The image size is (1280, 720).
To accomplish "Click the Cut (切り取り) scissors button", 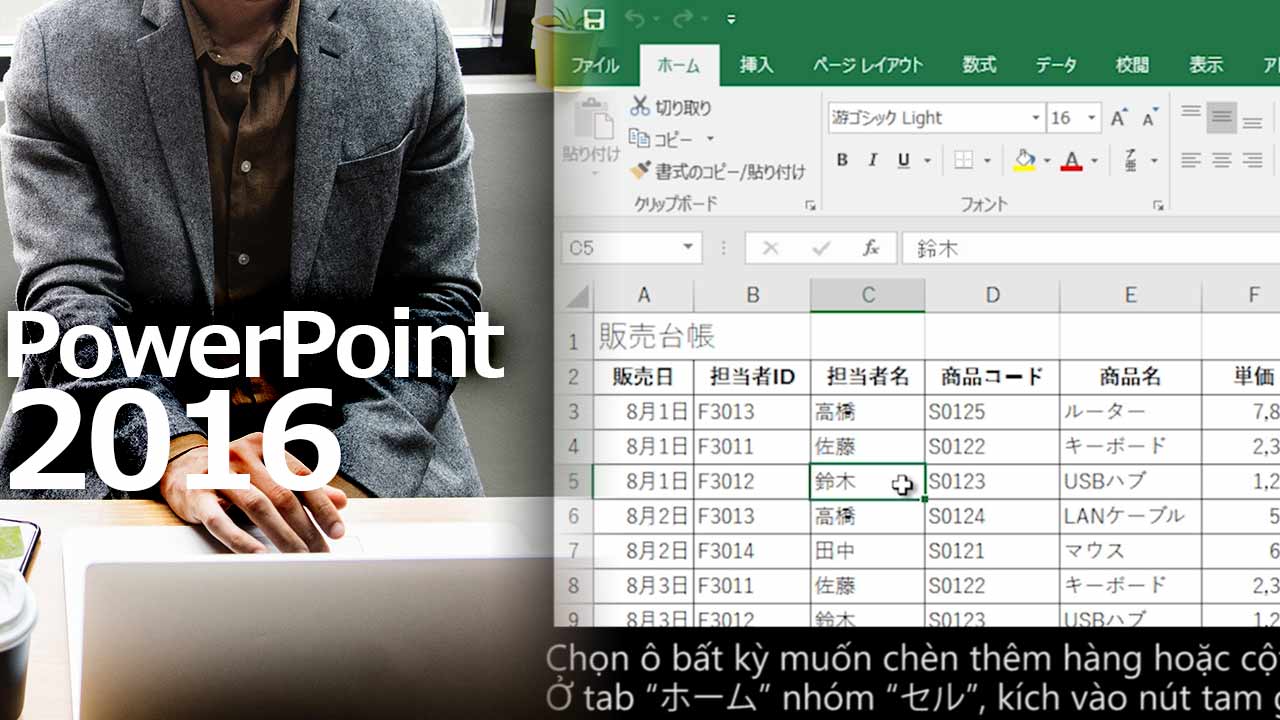I will [x=670, y=107].
